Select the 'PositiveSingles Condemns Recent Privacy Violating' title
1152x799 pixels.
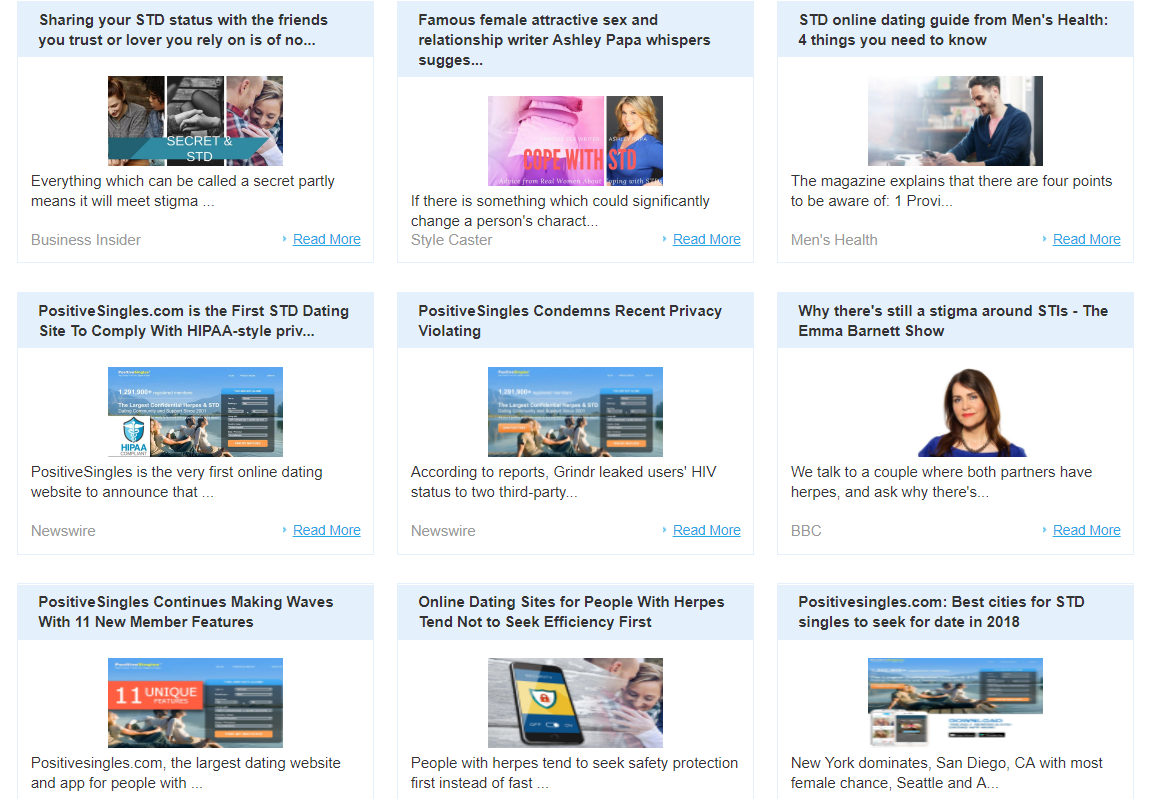(x=570, y=321)
